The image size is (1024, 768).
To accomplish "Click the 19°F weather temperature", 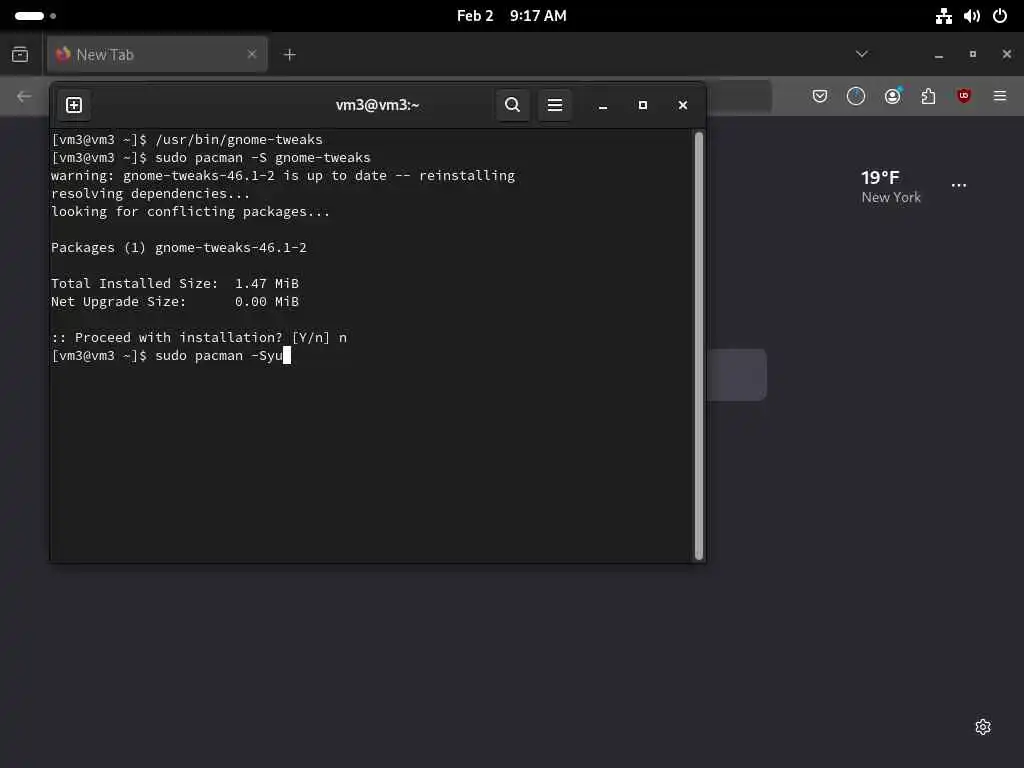I will tap(880, 178).
